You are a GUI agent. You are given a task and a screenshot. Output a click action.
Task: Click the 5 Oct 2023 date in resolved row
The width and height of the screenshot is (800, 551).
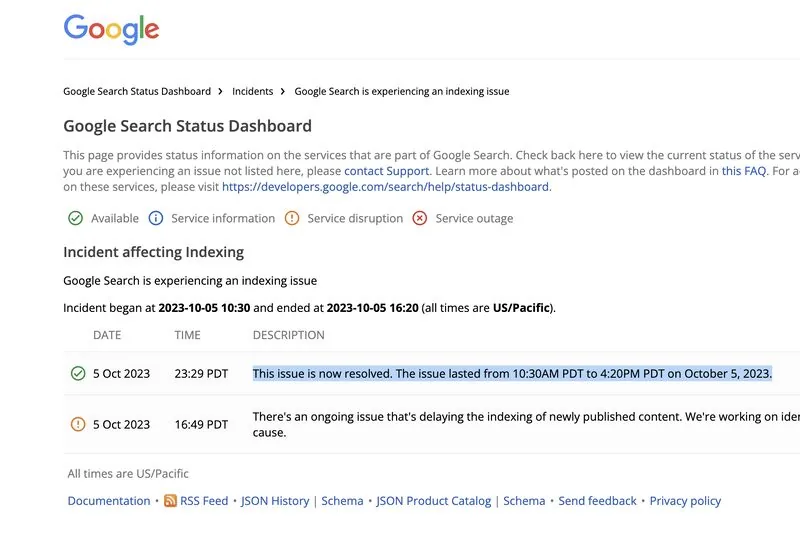121,373
